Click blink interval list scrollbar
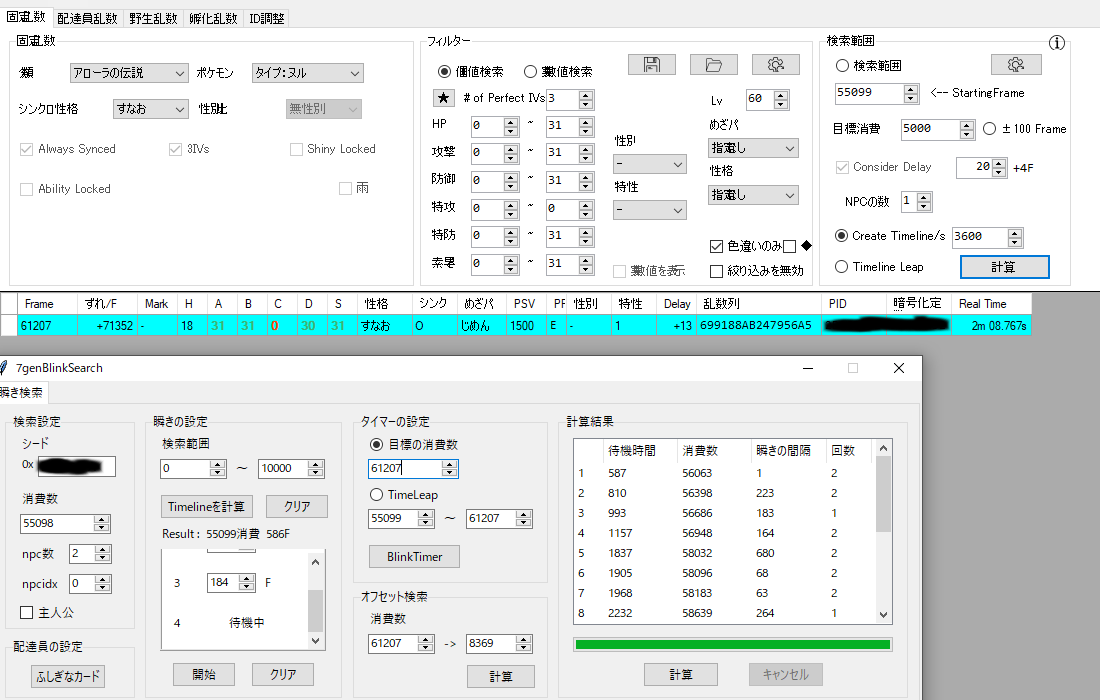The height and width of the screenshot is (700, 1100). click(316, 601)
